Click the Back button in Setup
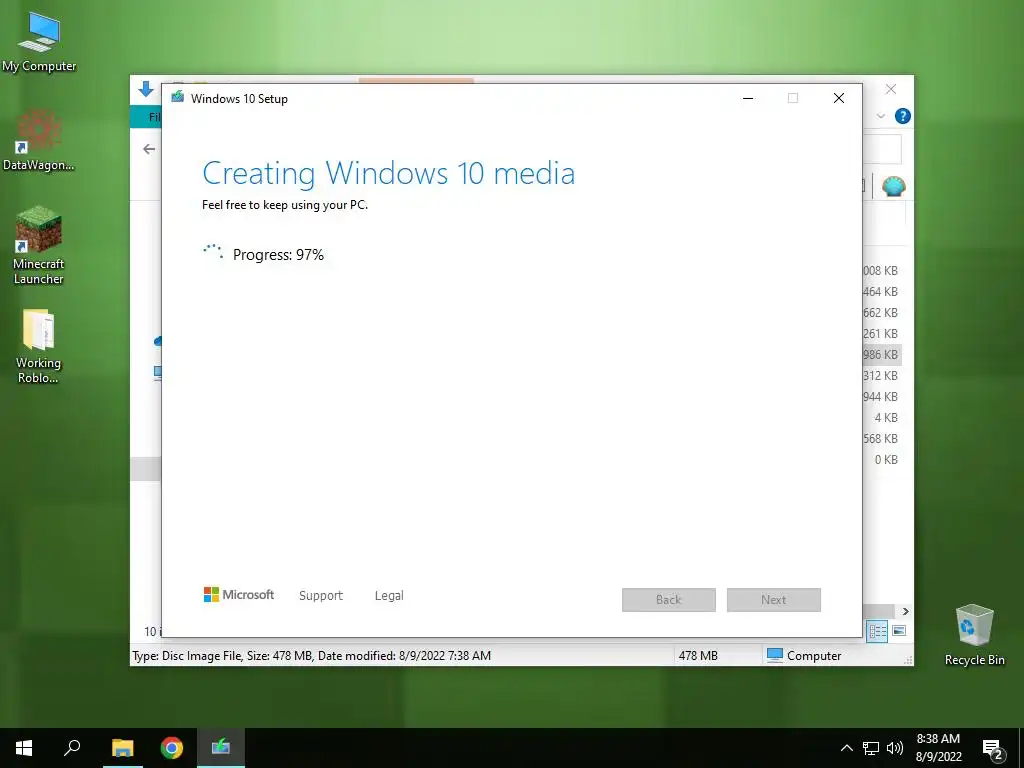1024x768 pixels. click(669, 600)
